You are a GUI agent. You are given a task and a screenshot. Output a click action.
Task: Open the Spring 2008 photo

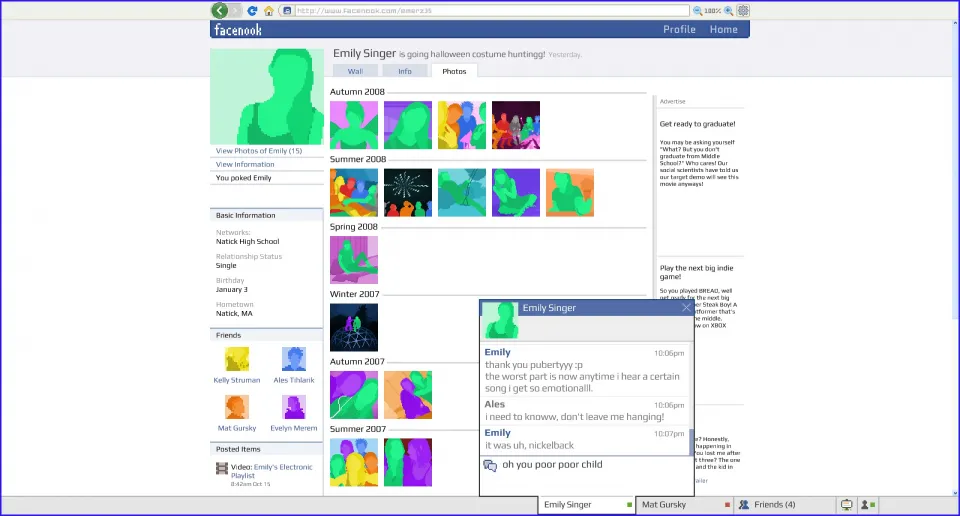click(354, 260)
